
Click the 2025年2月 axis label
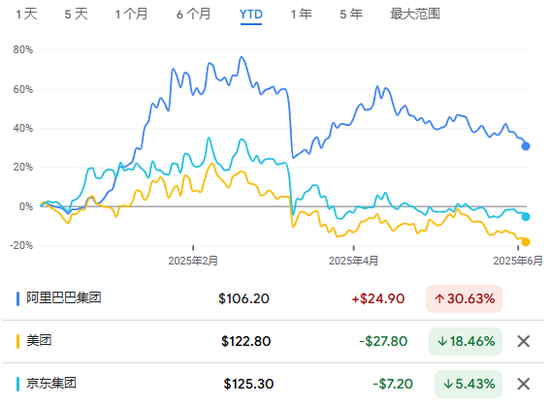click(193, 261)
